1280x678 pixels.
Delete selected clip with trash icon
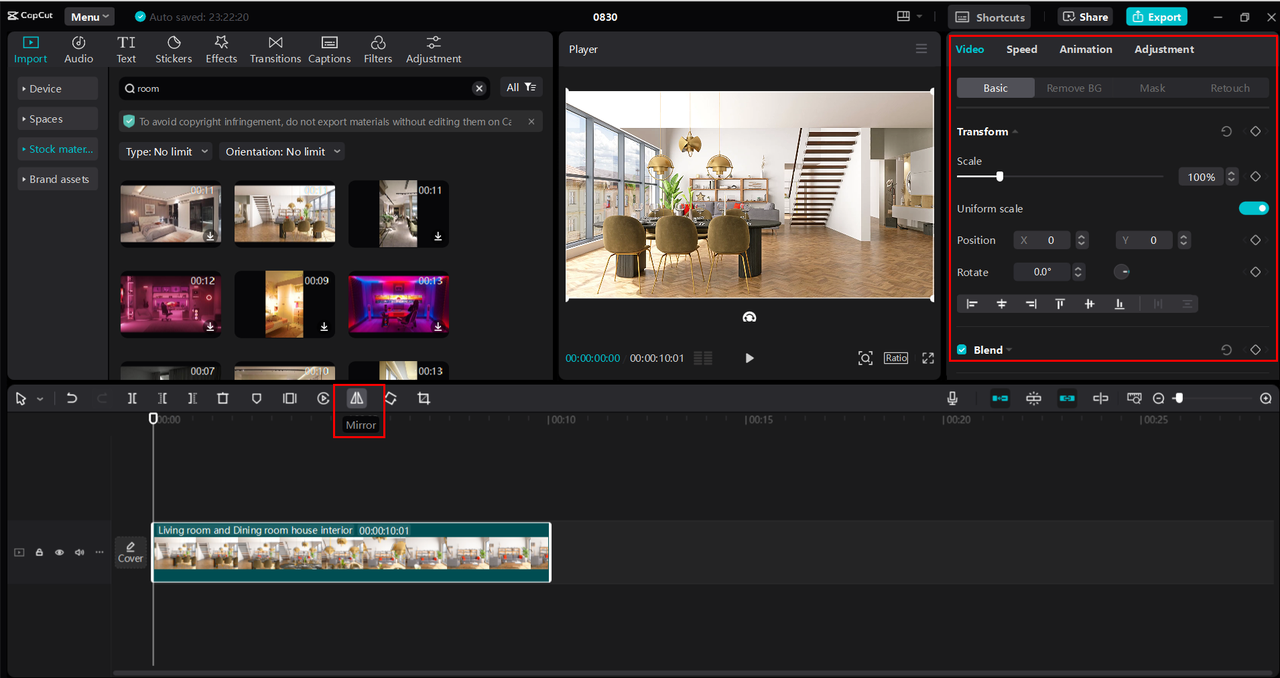pos(223,398)
